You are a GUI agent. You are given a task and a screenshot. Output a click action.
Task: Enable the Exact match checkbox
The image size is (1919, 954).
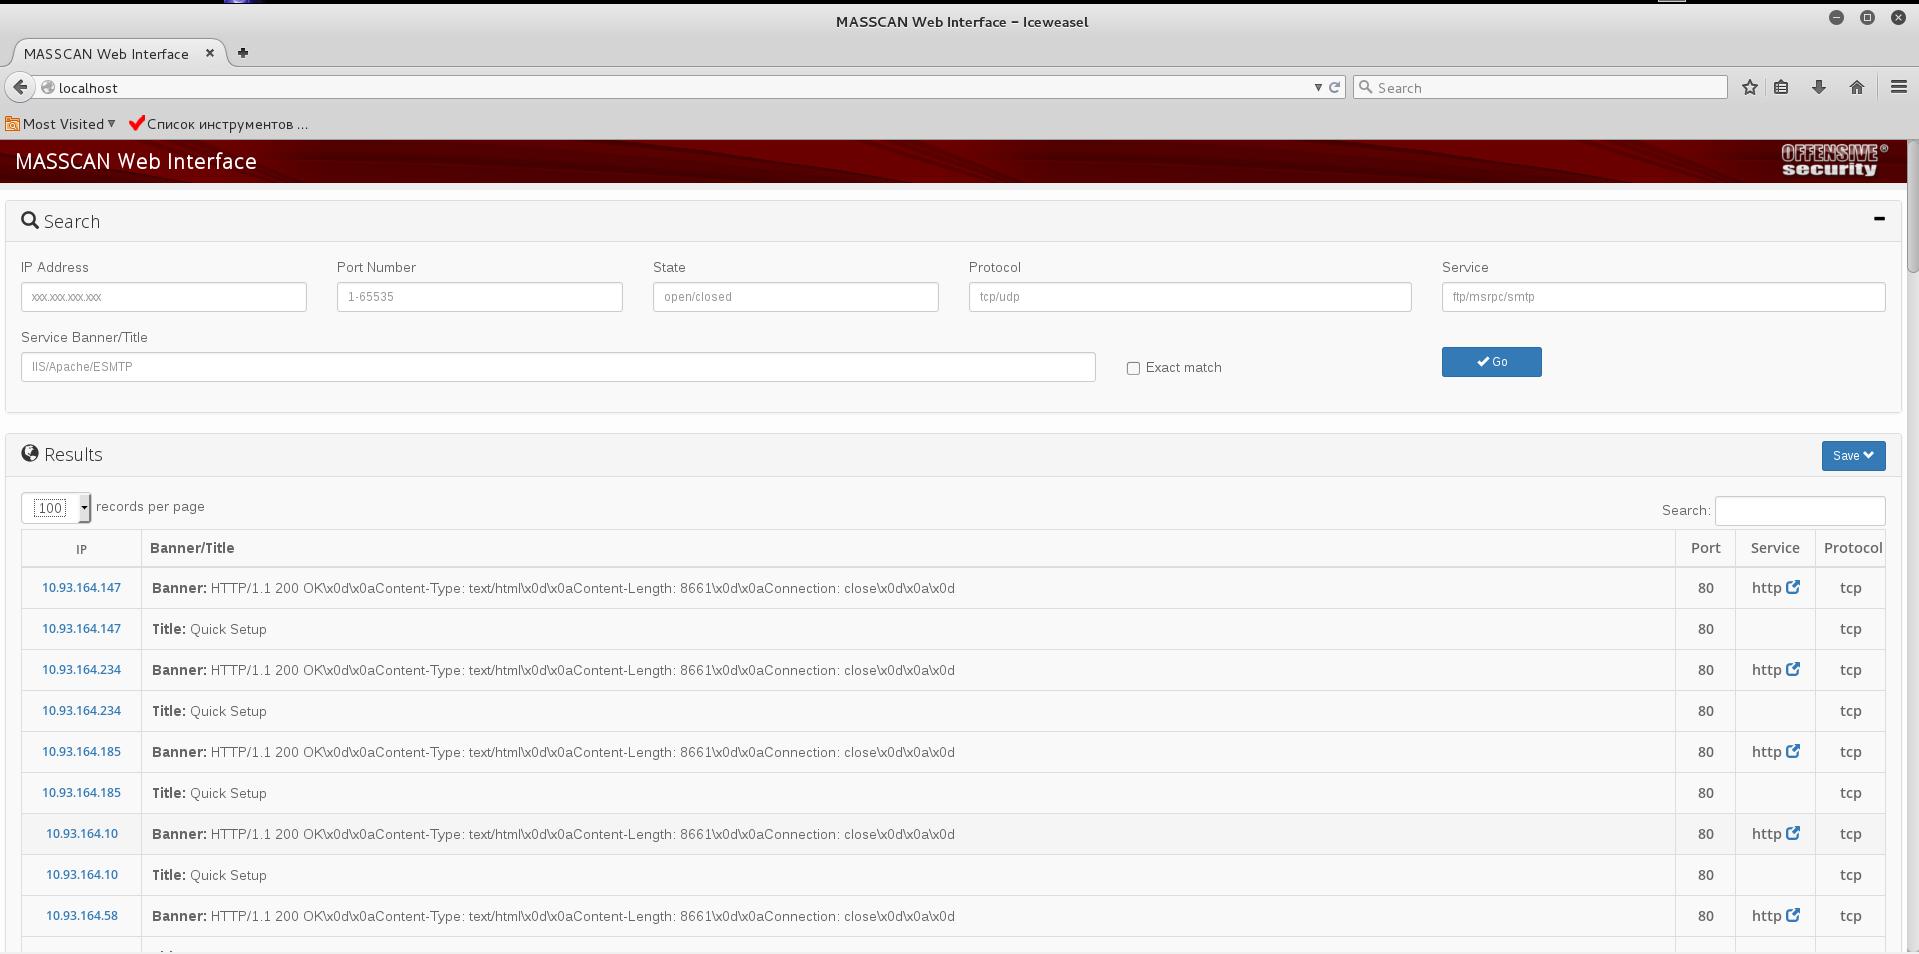pyautogui.click(x=1133, y=368)
